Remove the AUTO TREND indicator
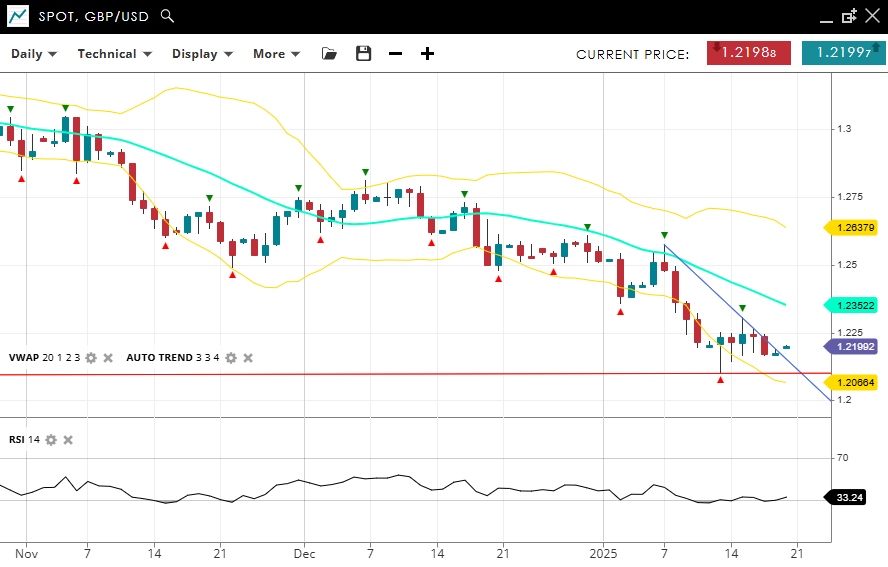 pos(248,358)
